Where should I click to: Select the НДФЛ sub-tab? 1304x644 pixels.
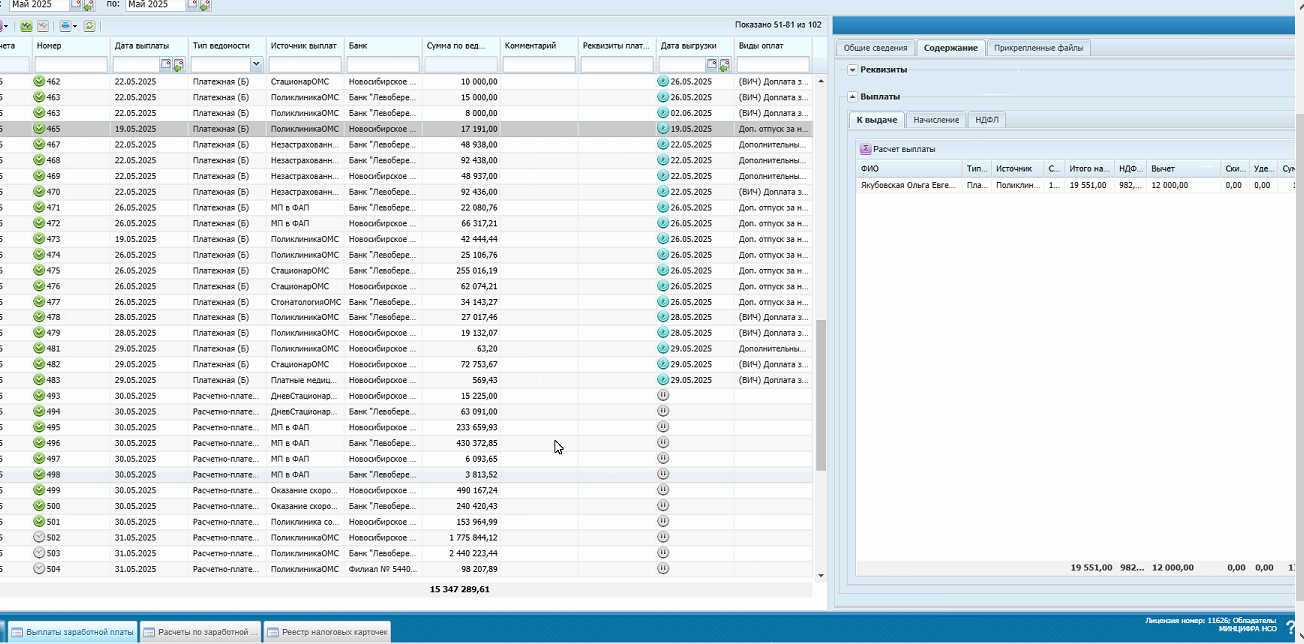click(987, 120)
